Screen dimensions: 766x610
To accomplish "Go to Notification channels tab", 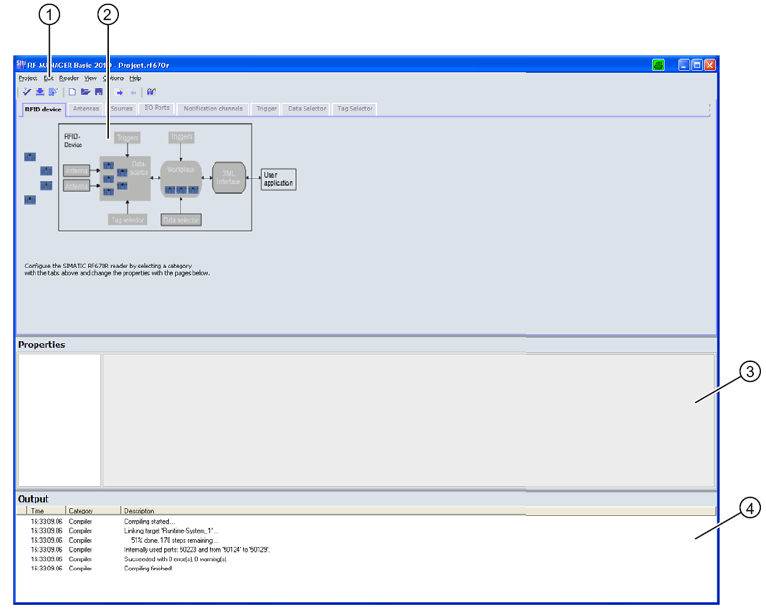I will pos(213,108).
